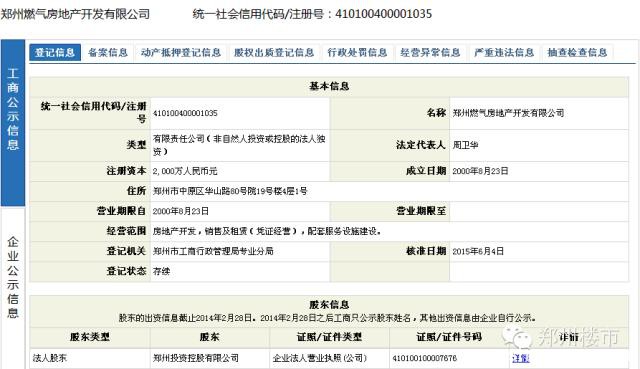This screenshot has width=640, height=369.
Task: Click registration status 存续
Action: (x=161, y=271)
